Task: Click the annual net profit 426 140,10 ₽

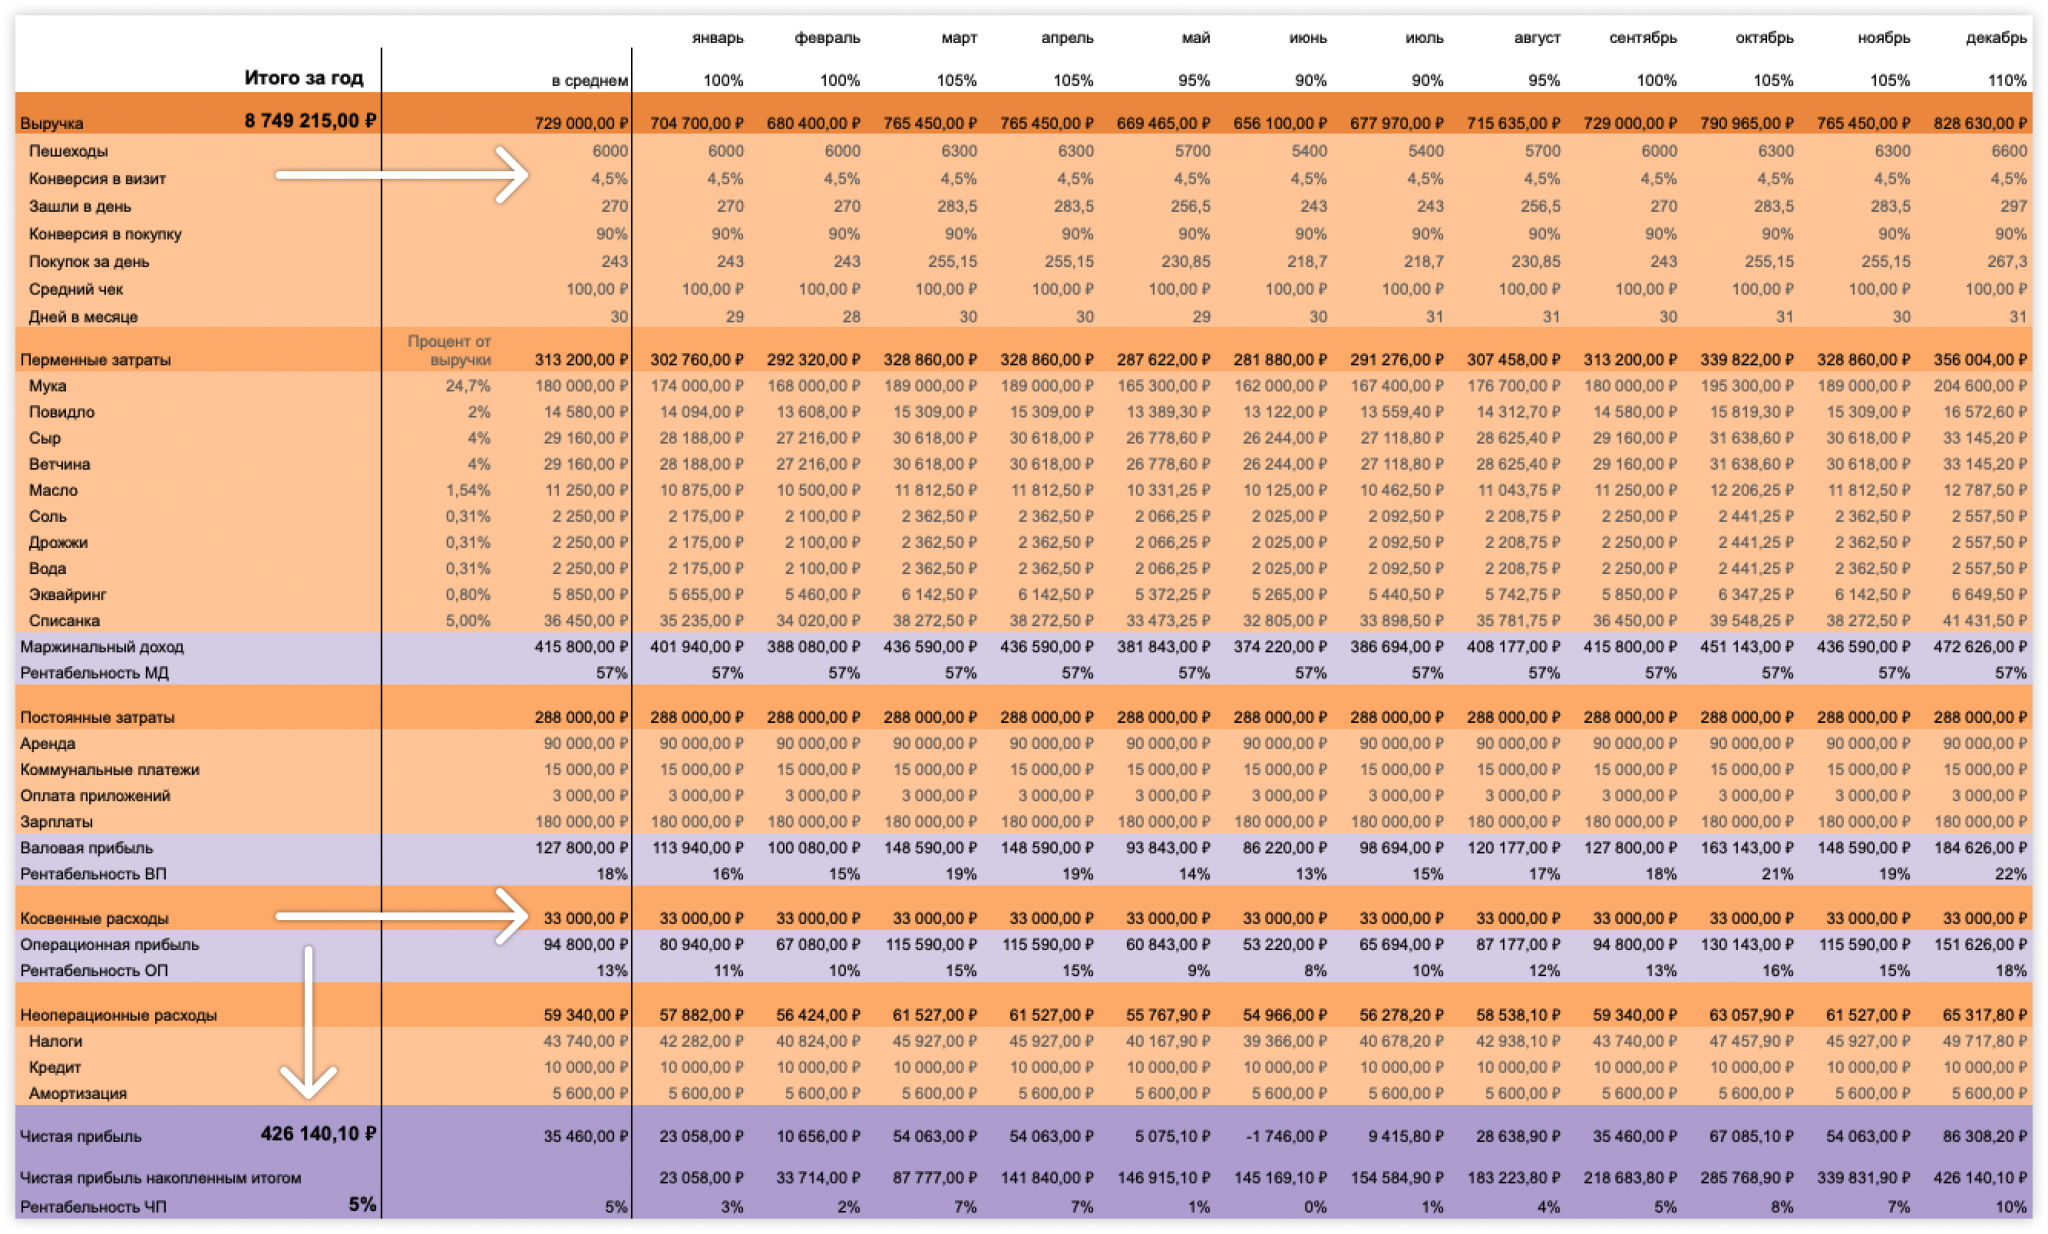Action: (x=318, y=1134)
